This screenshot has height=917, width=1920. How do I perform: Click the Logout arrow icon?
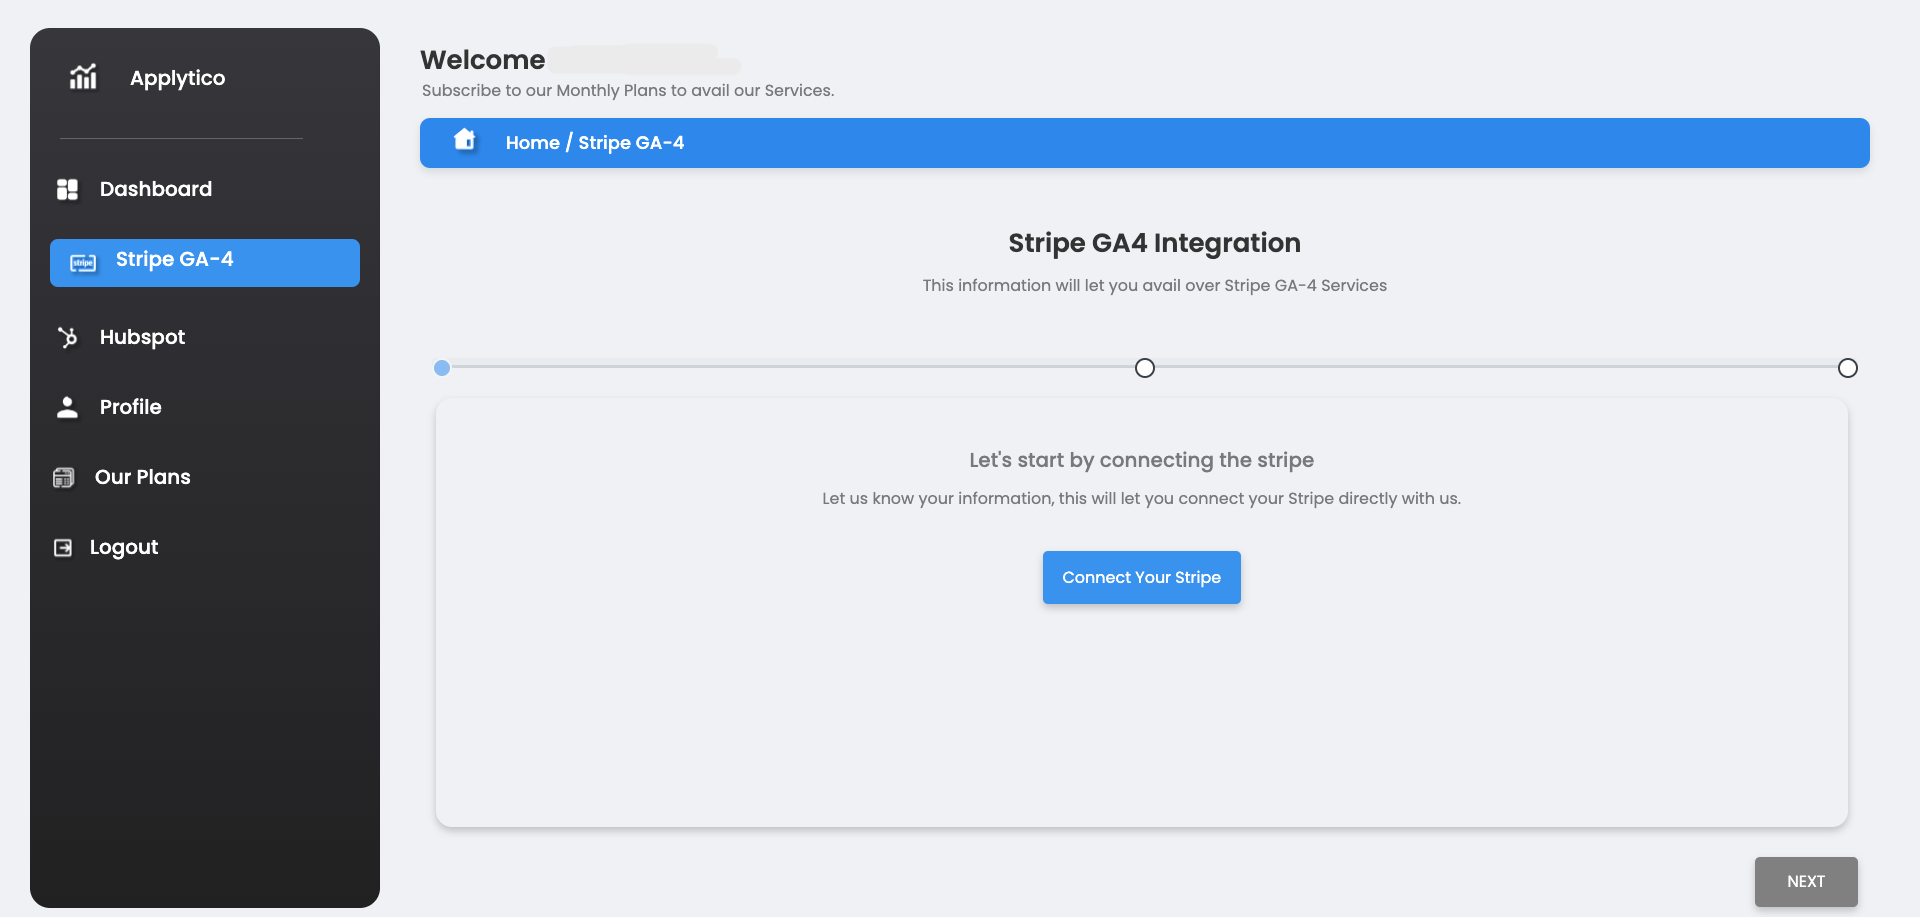(x=63, y=547)
